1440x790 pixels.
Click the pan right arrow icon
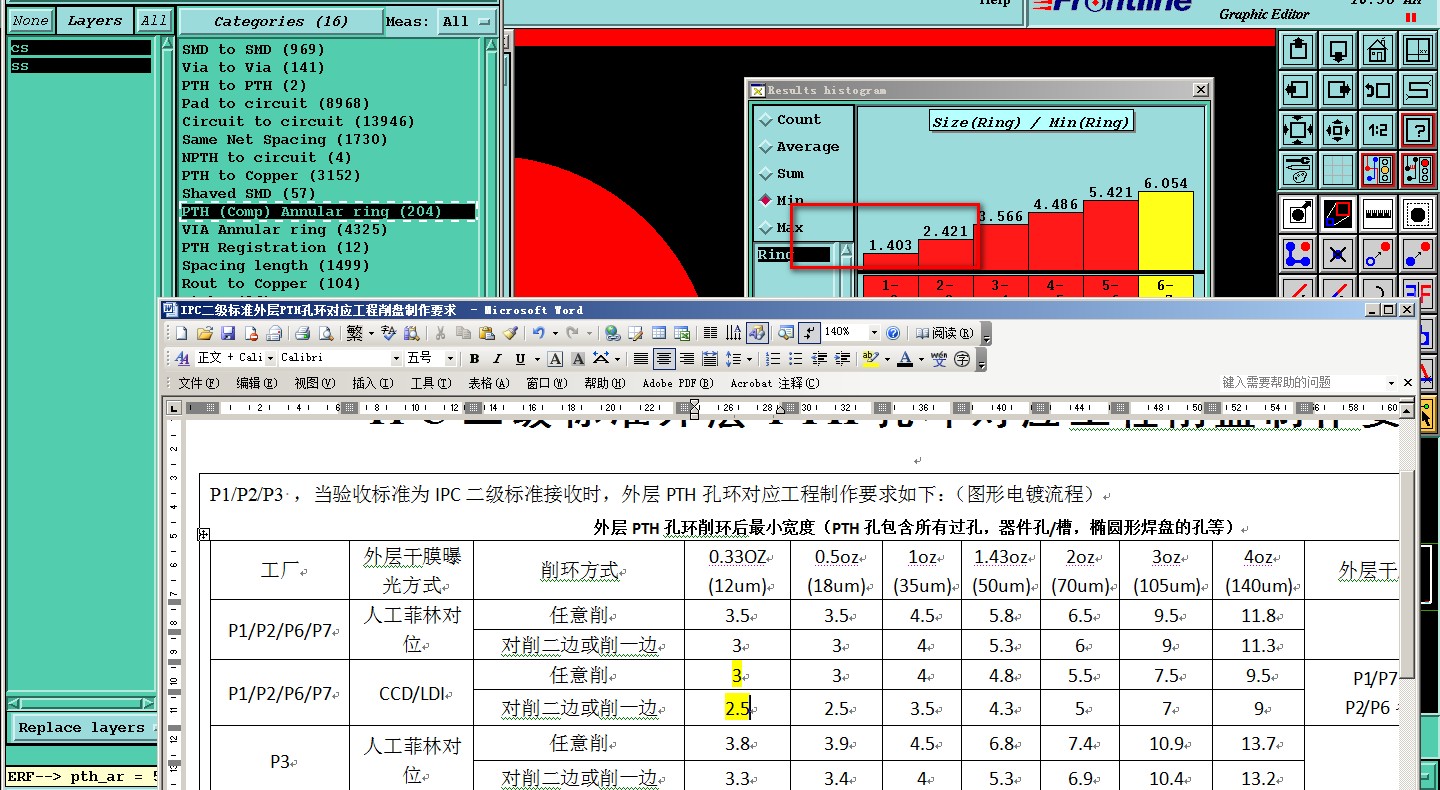click(x=1338, y=89)
